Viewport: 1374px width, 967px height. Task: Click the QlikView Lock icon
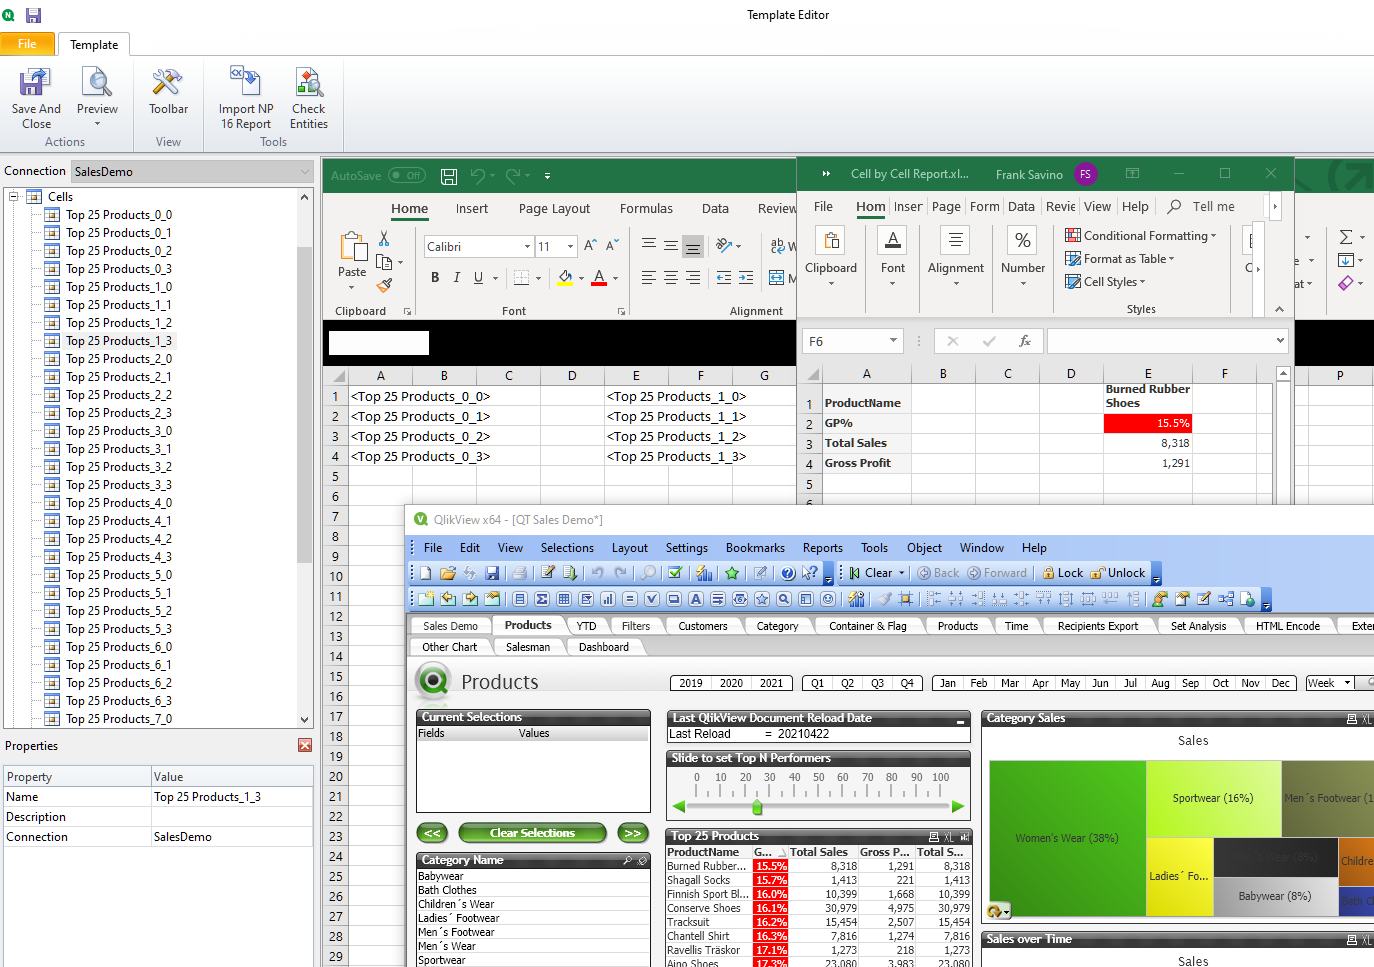tap(1062, 573)
